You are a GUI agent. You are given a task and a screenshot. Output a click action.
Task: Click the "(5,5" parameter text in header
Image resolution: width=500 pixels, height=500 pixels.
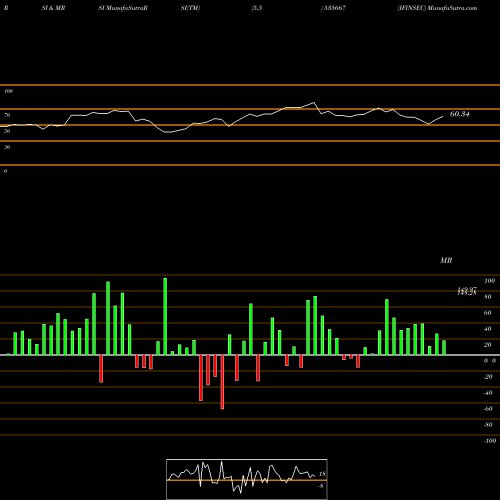coord(257,8)
